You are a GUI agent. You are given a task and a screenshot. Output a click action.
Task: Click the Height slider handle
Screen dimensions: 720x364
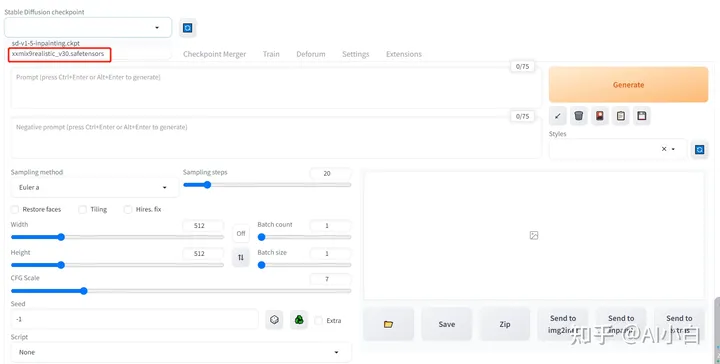click(61, 265)
